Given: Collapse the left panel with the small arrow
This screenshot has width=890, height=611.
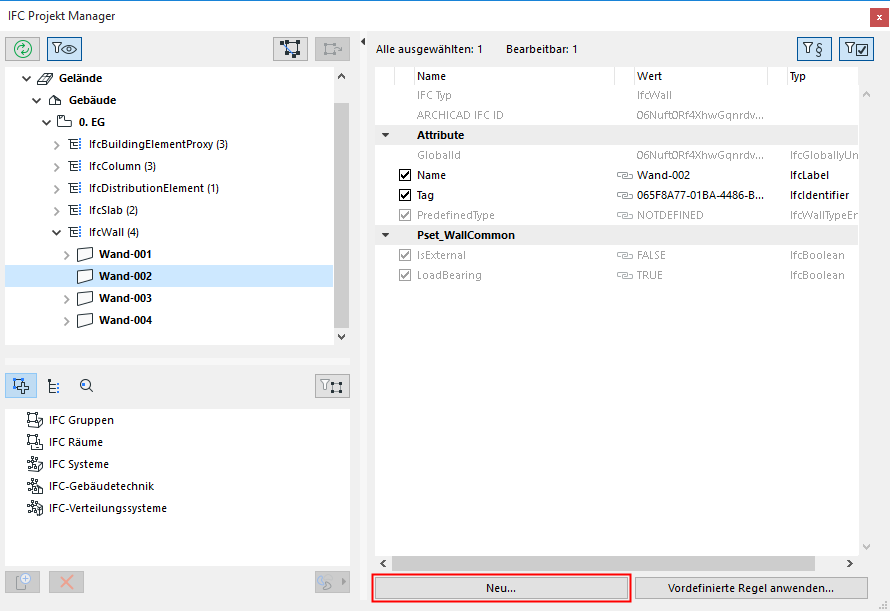Looking at the screenshot, I should (x=363, y=41).
